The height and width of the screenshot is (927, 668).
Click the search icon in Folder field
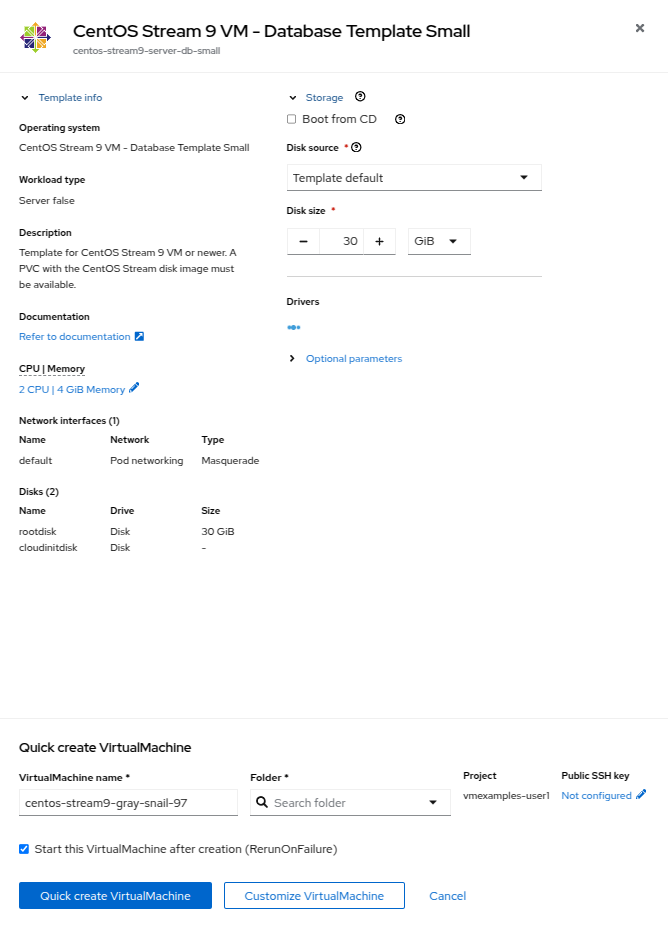[262, 802]
